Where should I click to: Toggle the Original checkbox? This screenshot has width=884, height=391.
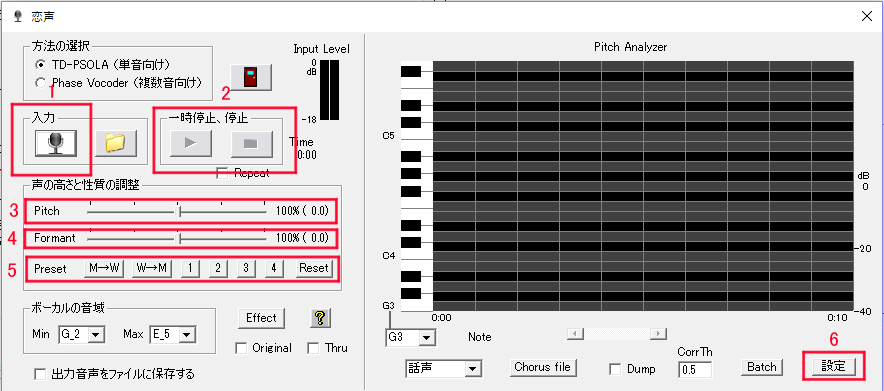(241, 348)
